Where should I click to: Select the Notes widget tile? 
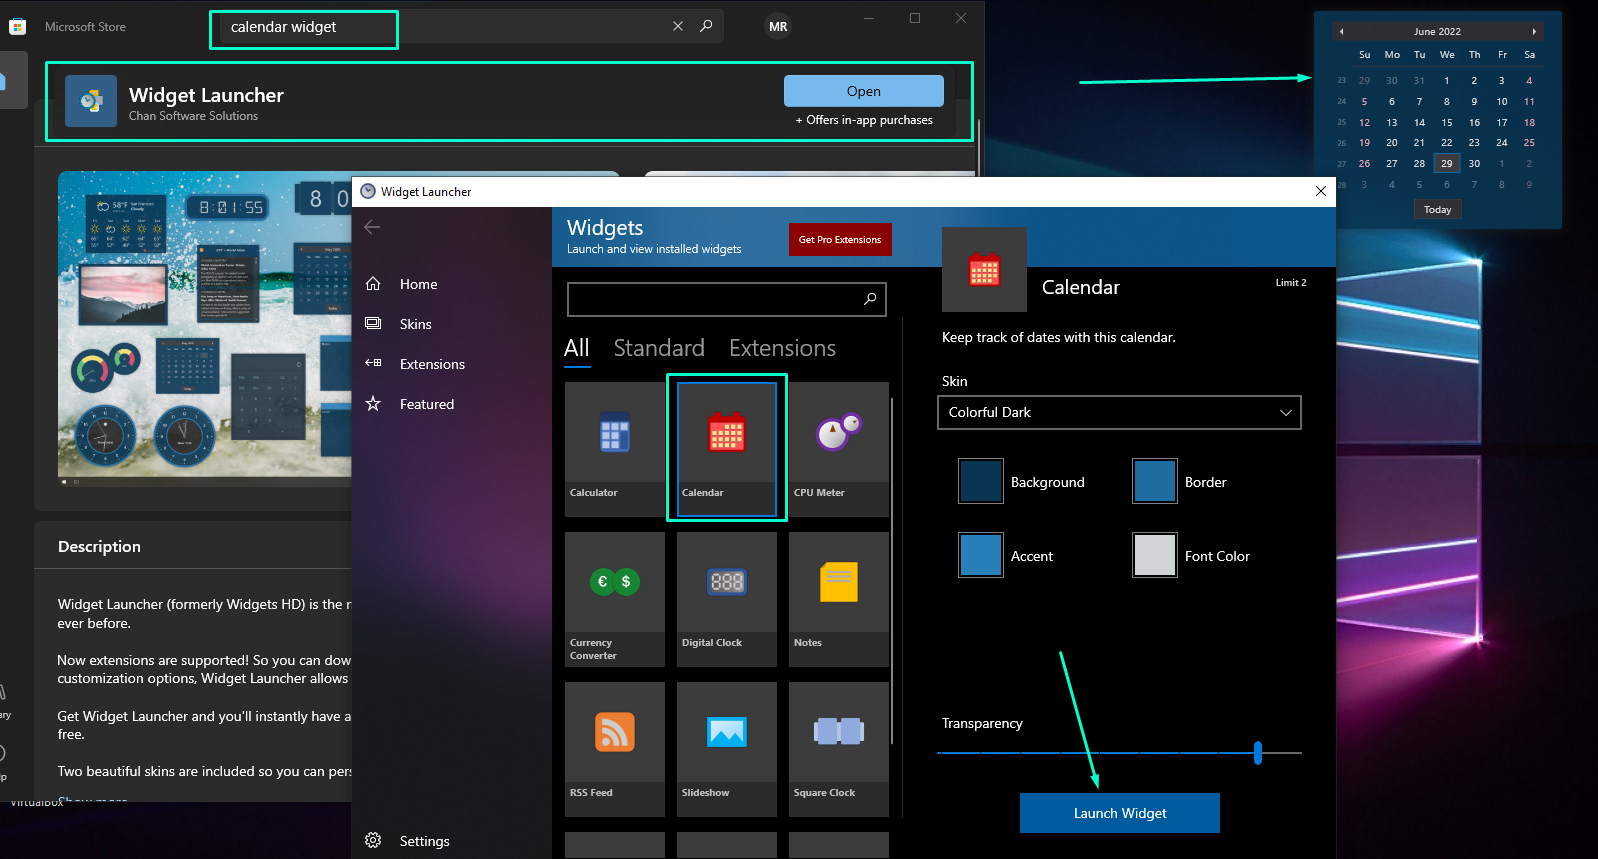[838, 599]
